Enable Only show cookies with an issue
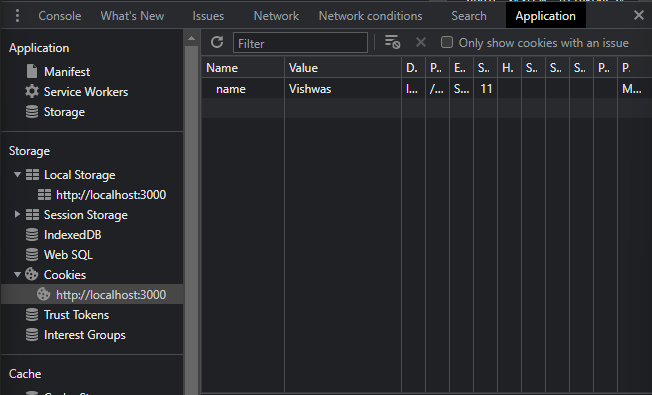The height and width of the screenshot is (395, 652). (447, 42)
